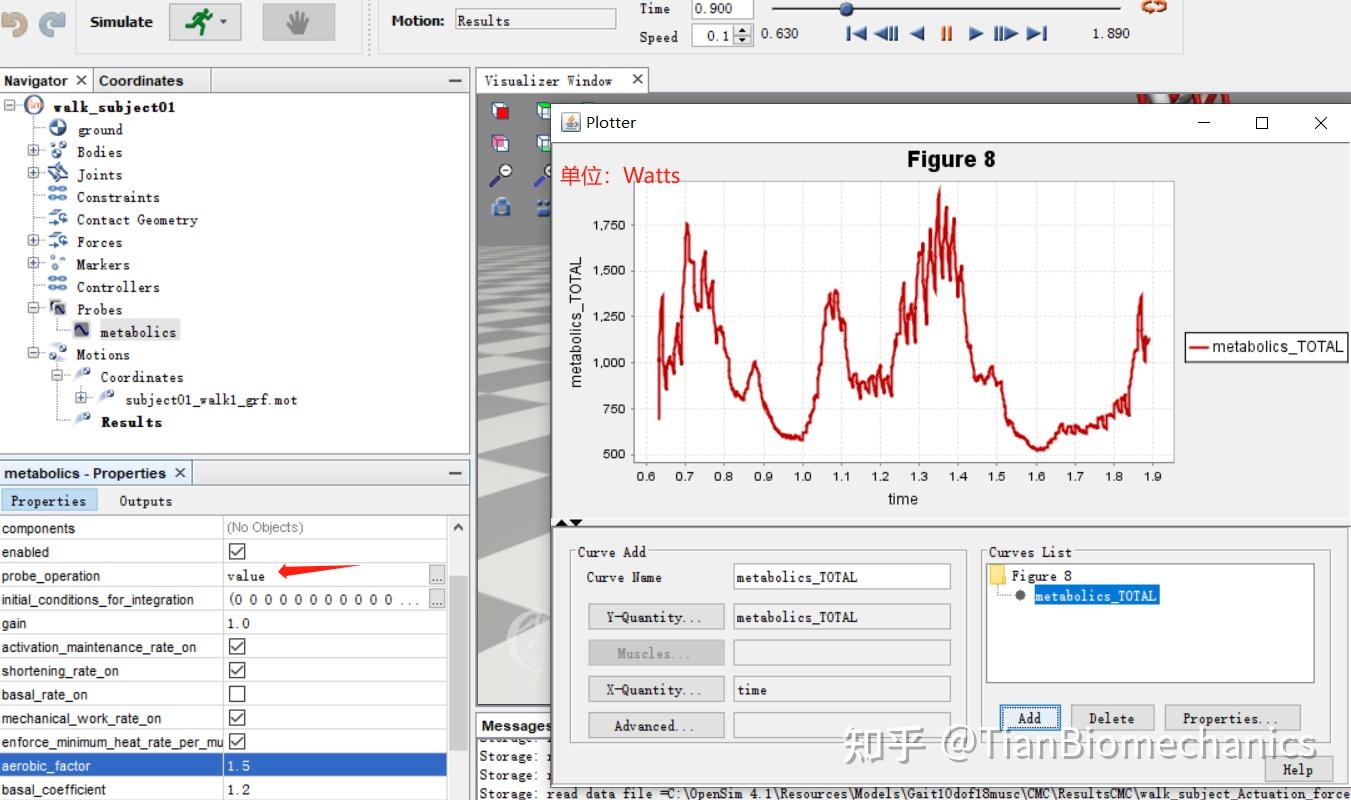Click the camera snapshot icon in Visualizer
1351x800 pixels.
[501, 207]
